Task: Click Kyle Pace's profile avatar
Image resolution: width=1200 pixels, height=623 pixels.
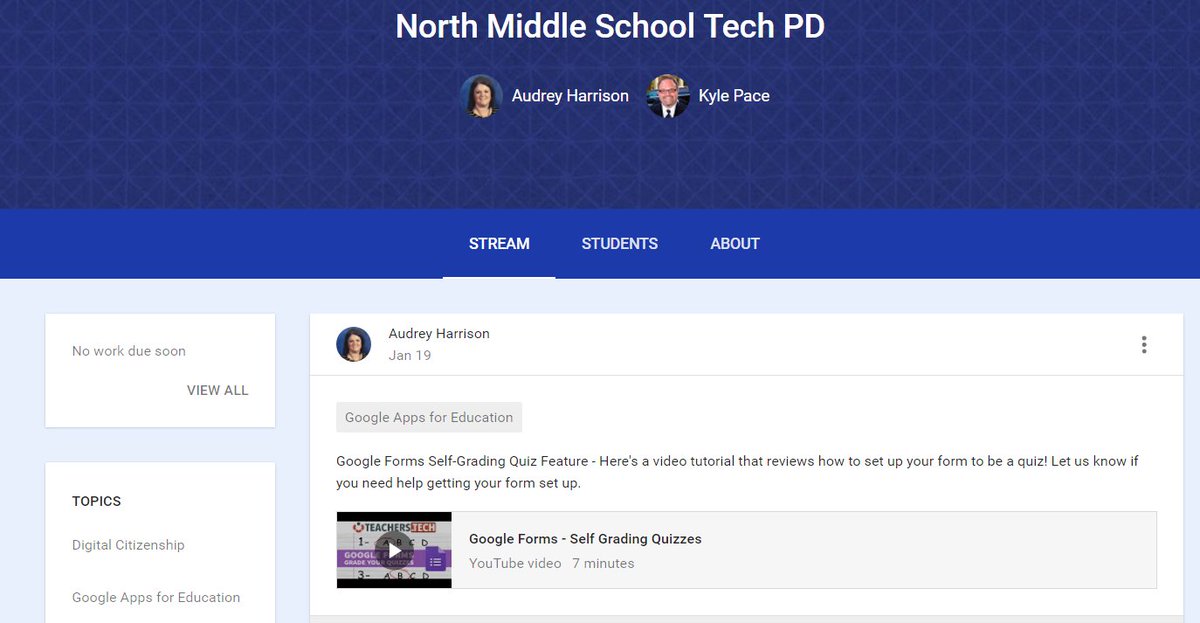Action: [668, 95]
